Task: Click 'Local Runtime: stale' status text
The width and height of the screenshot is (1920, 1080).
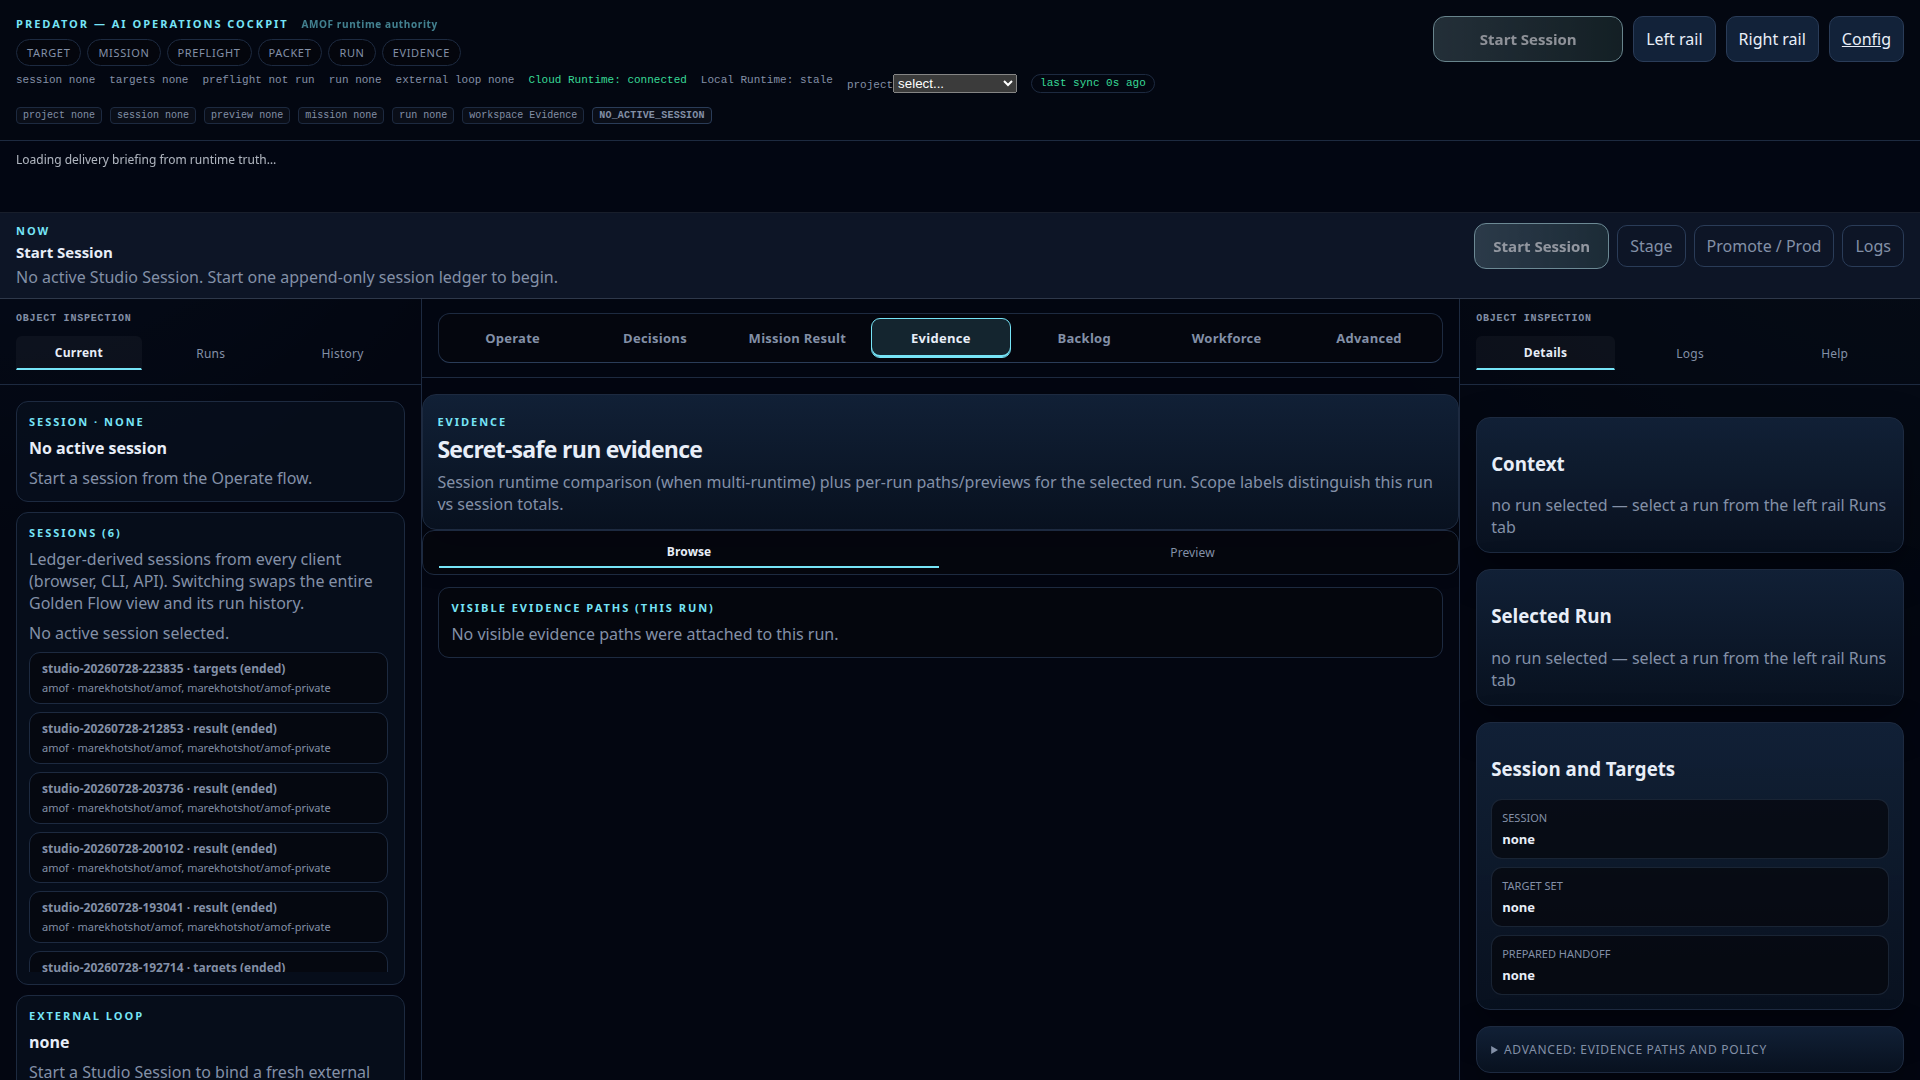Action: (x=766, y=80)
